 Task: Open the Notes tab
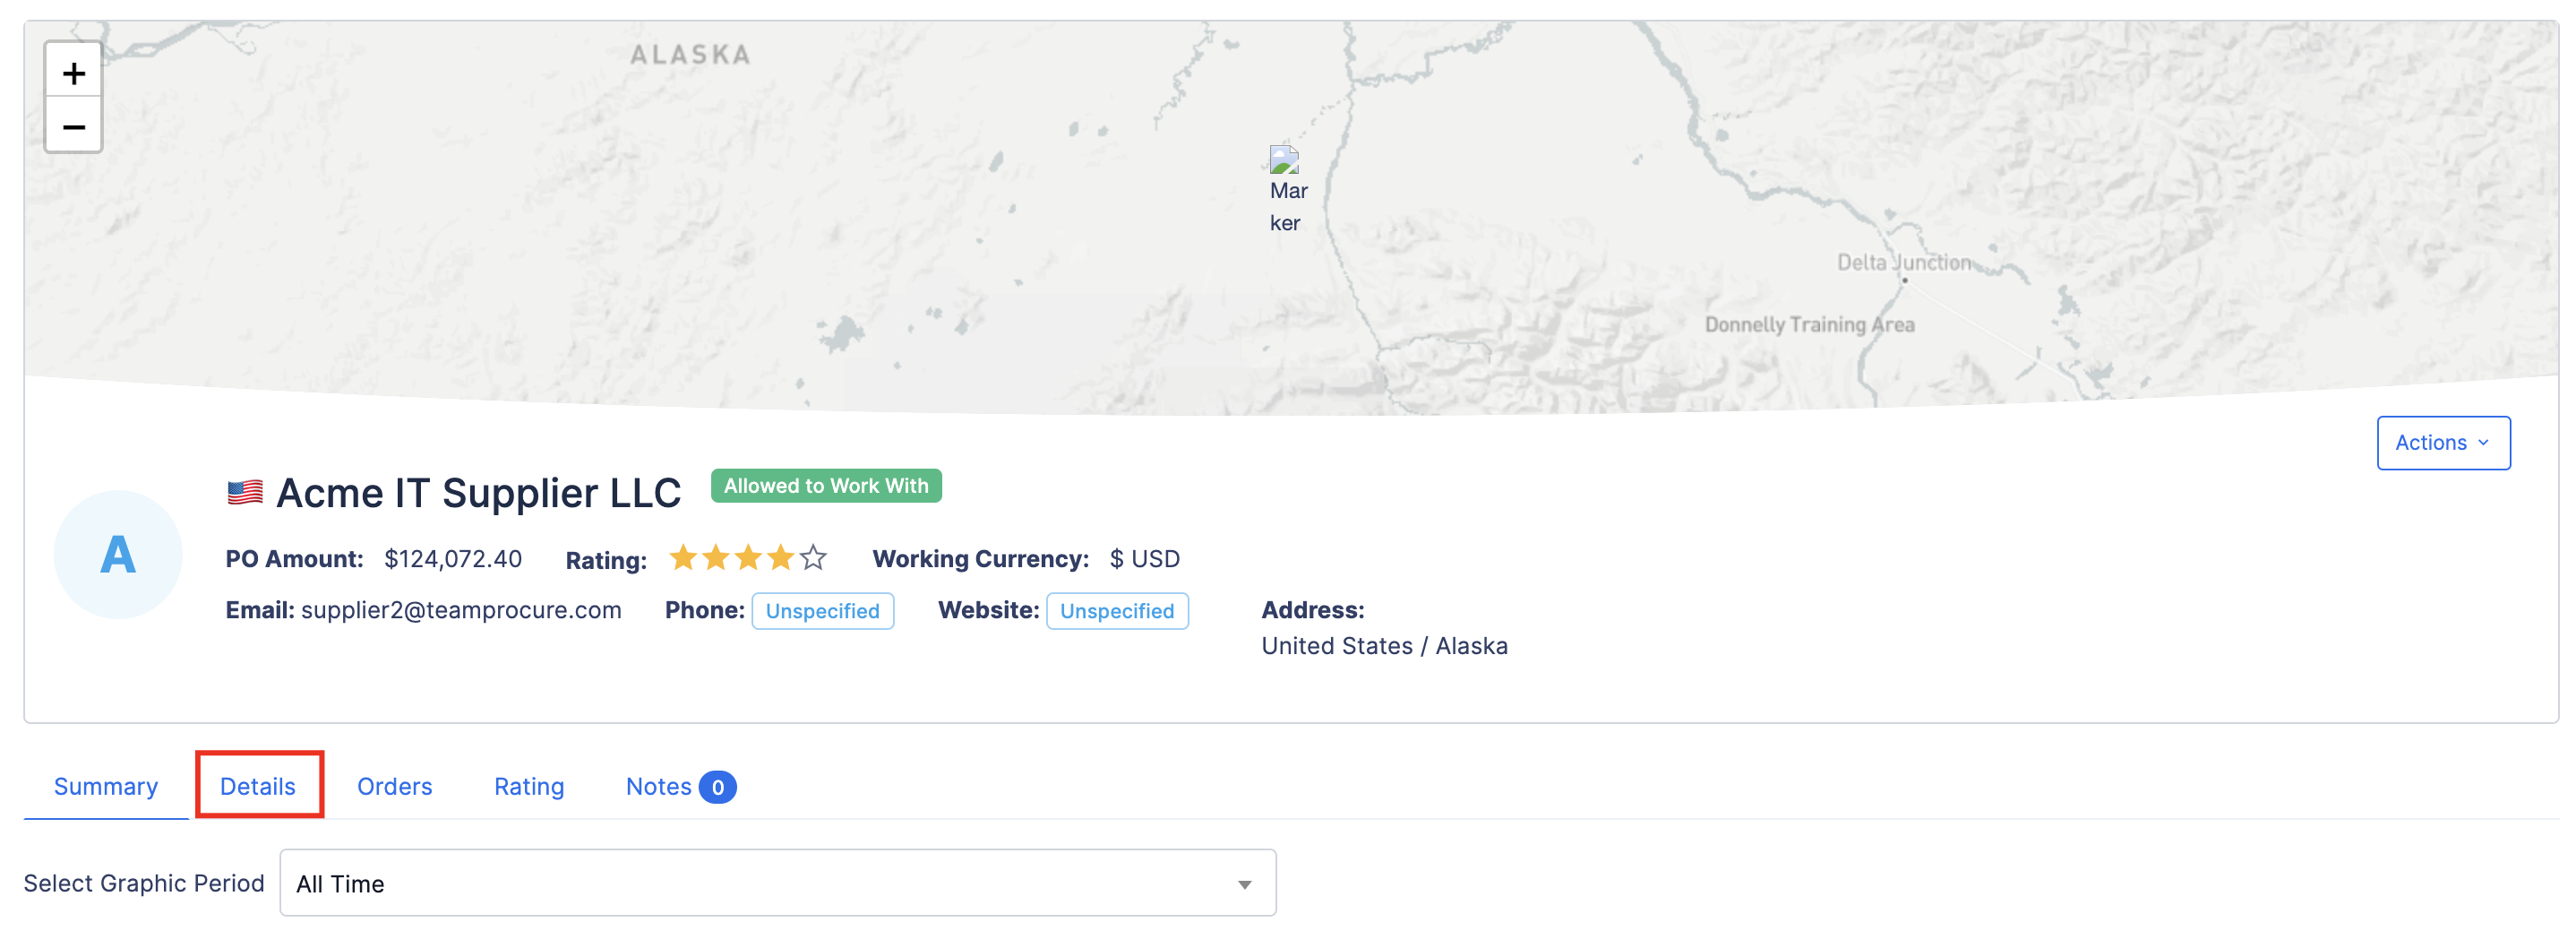point(658,787)
